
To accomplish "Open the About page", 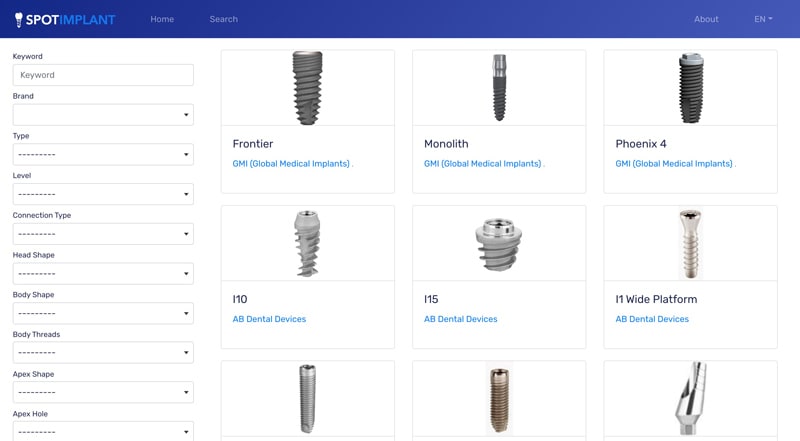I will tap(706, 19).
